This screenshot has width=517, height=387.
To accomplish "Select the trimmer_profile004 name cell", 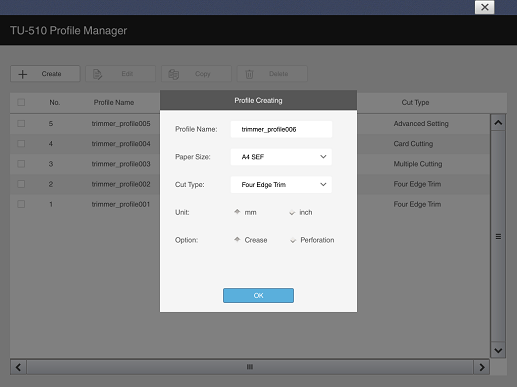I will [121, 144].
